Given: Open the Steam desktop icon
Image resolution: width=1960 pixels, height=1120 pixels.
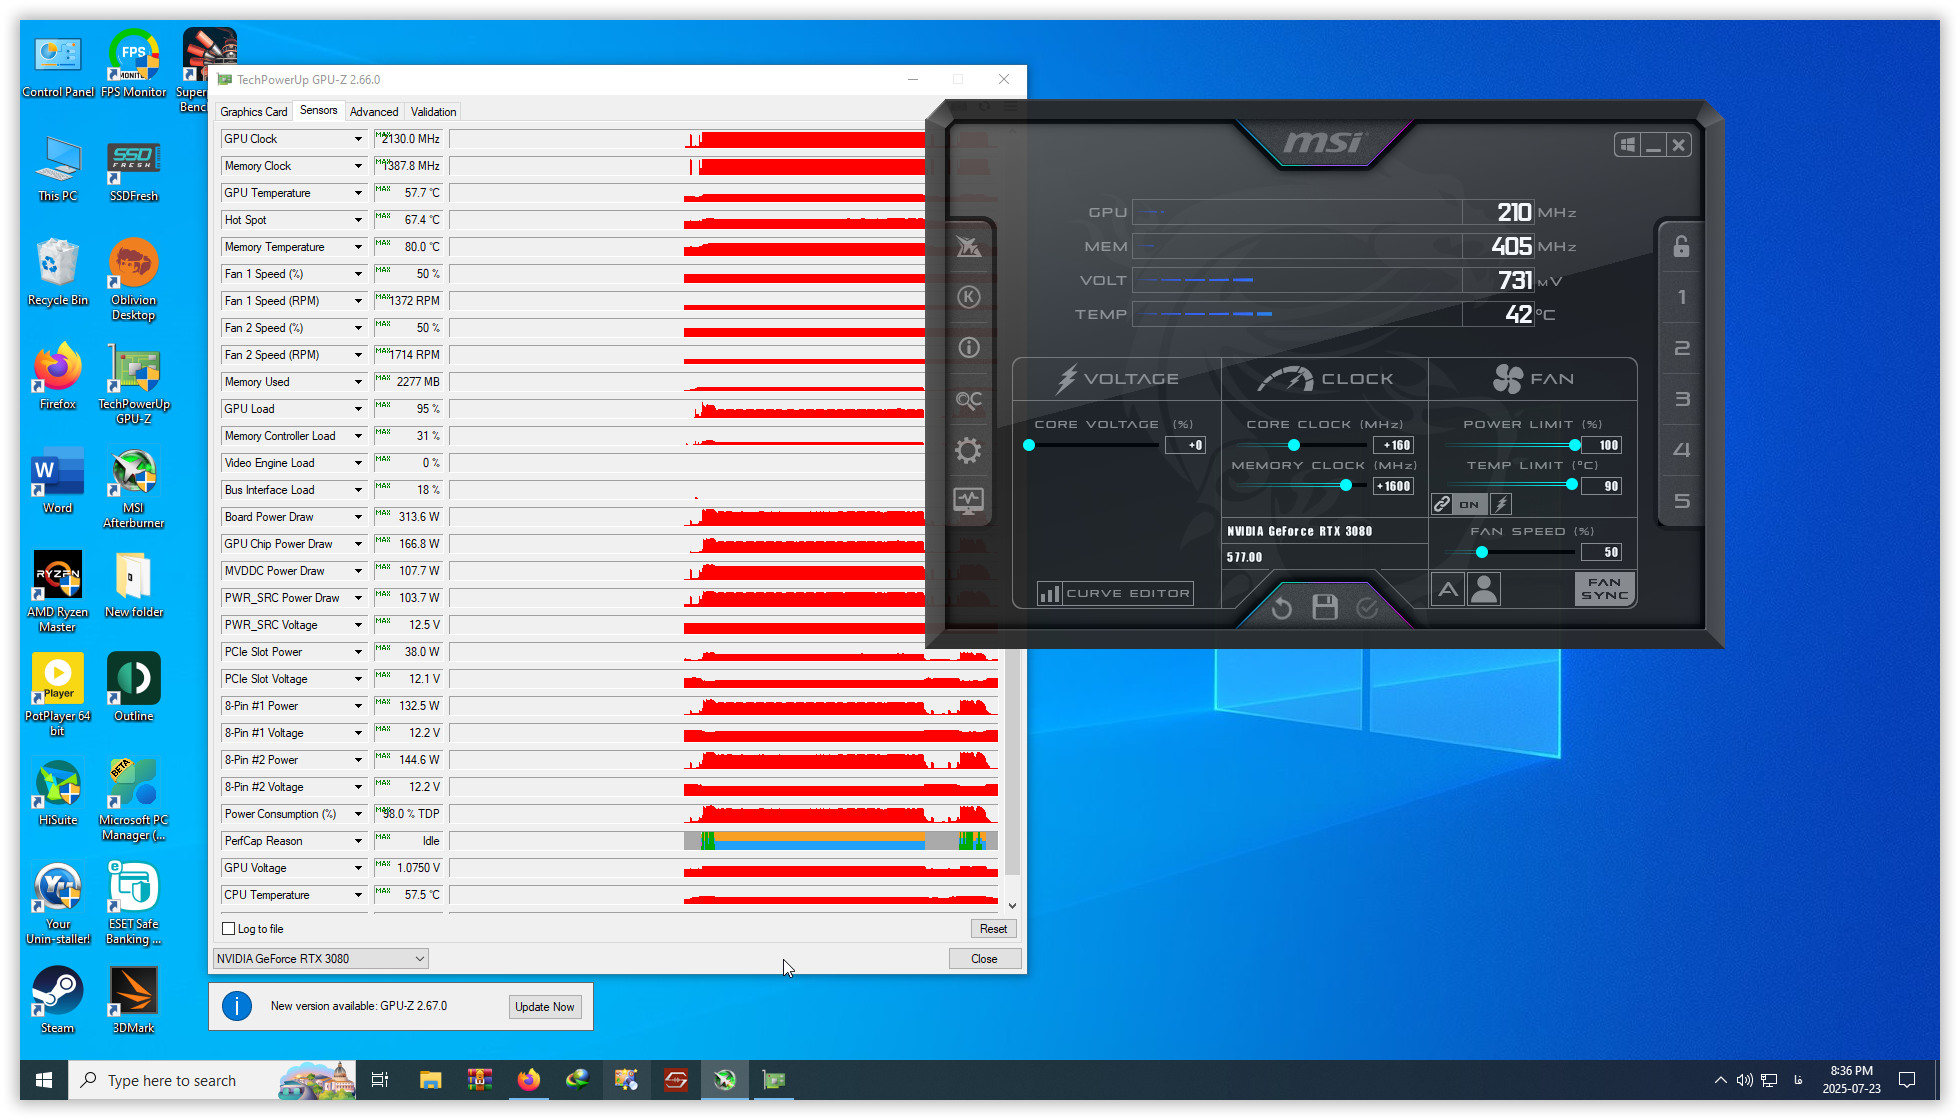Looking at the screenshot, I should point(58,1000).
